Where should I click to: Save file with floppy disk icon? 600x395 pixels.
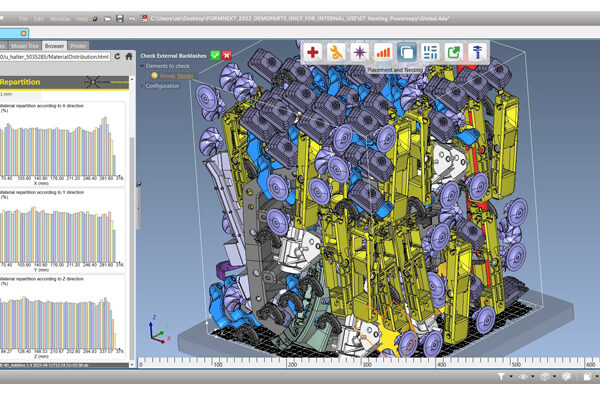pos(120,18)
